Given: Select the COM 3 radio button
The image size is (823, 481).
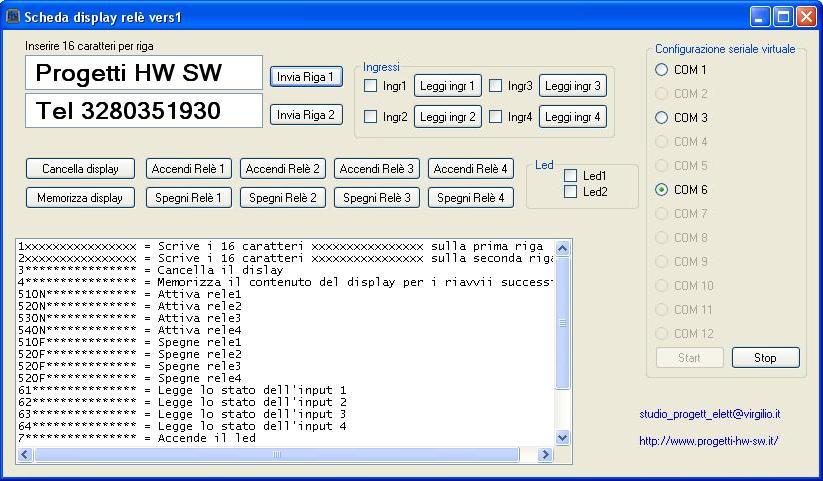Looking at the screenshot, I should pyautogui.click(x=661, y=118).
